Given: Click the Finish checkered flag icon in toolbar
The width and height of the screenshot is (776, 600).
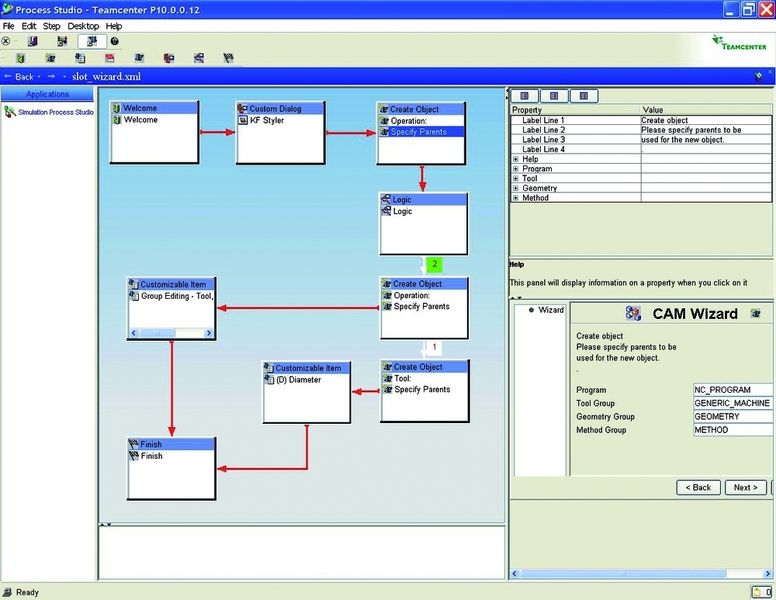Looking at the screenshot, I should point(228,58).
